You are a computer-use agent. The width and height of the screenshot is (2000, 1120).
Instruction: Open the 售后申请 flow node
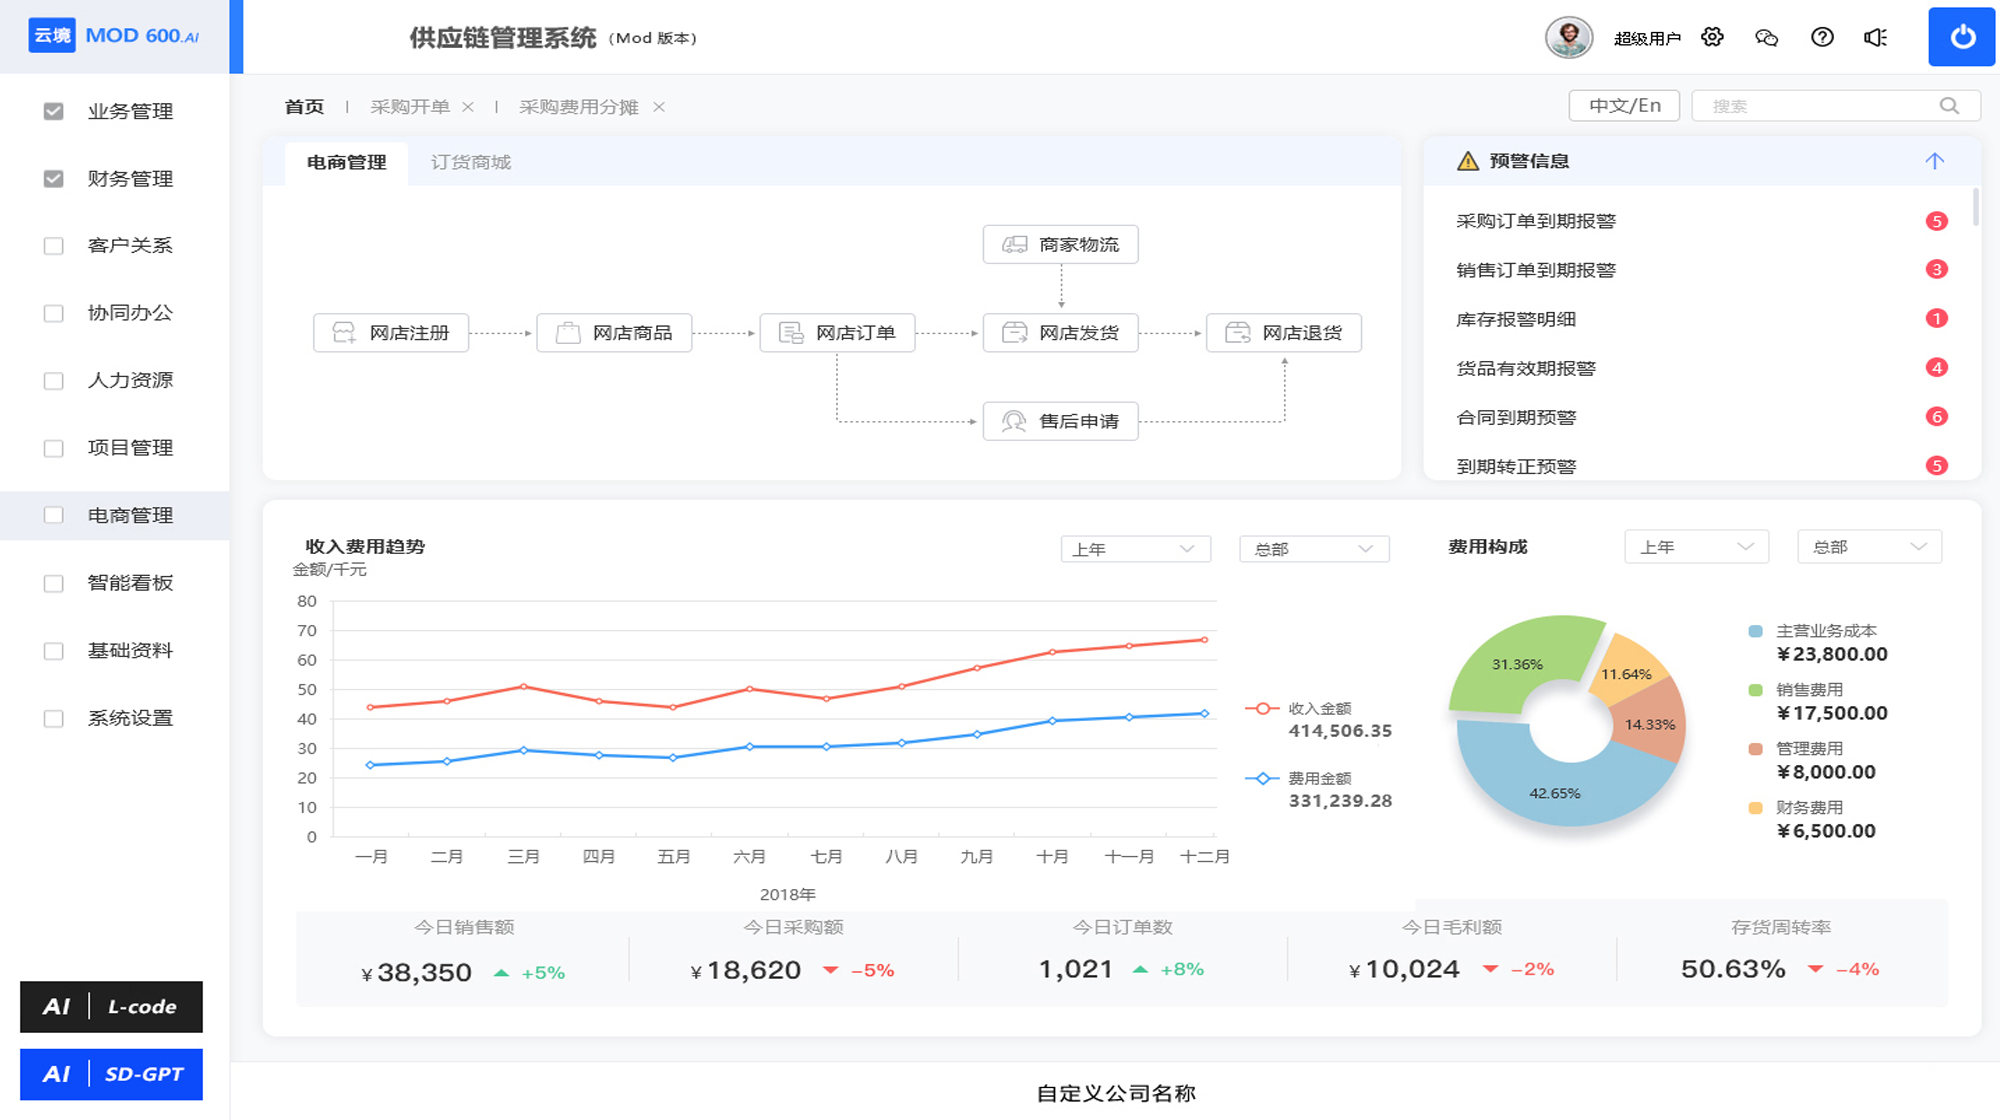(1060, 421)
